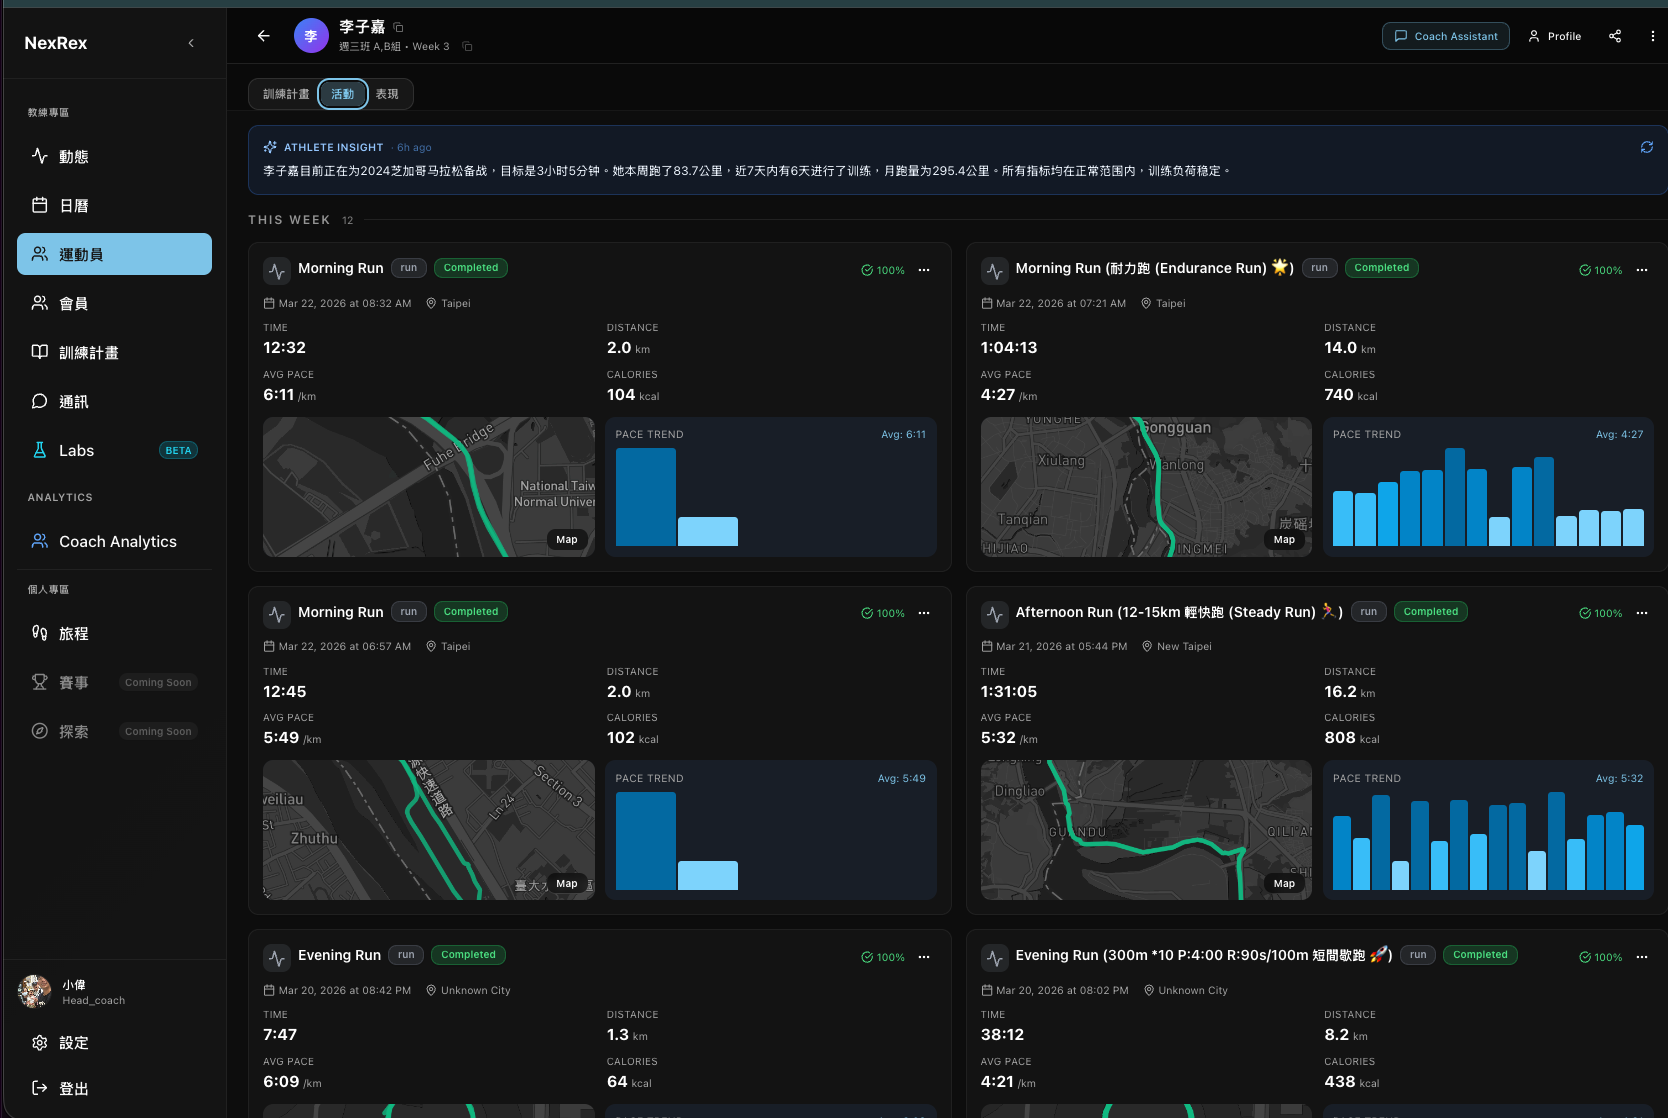
Task: Refresh the Athlete Insight summary
Action: pyautogui.click(x=1647, y=147)
